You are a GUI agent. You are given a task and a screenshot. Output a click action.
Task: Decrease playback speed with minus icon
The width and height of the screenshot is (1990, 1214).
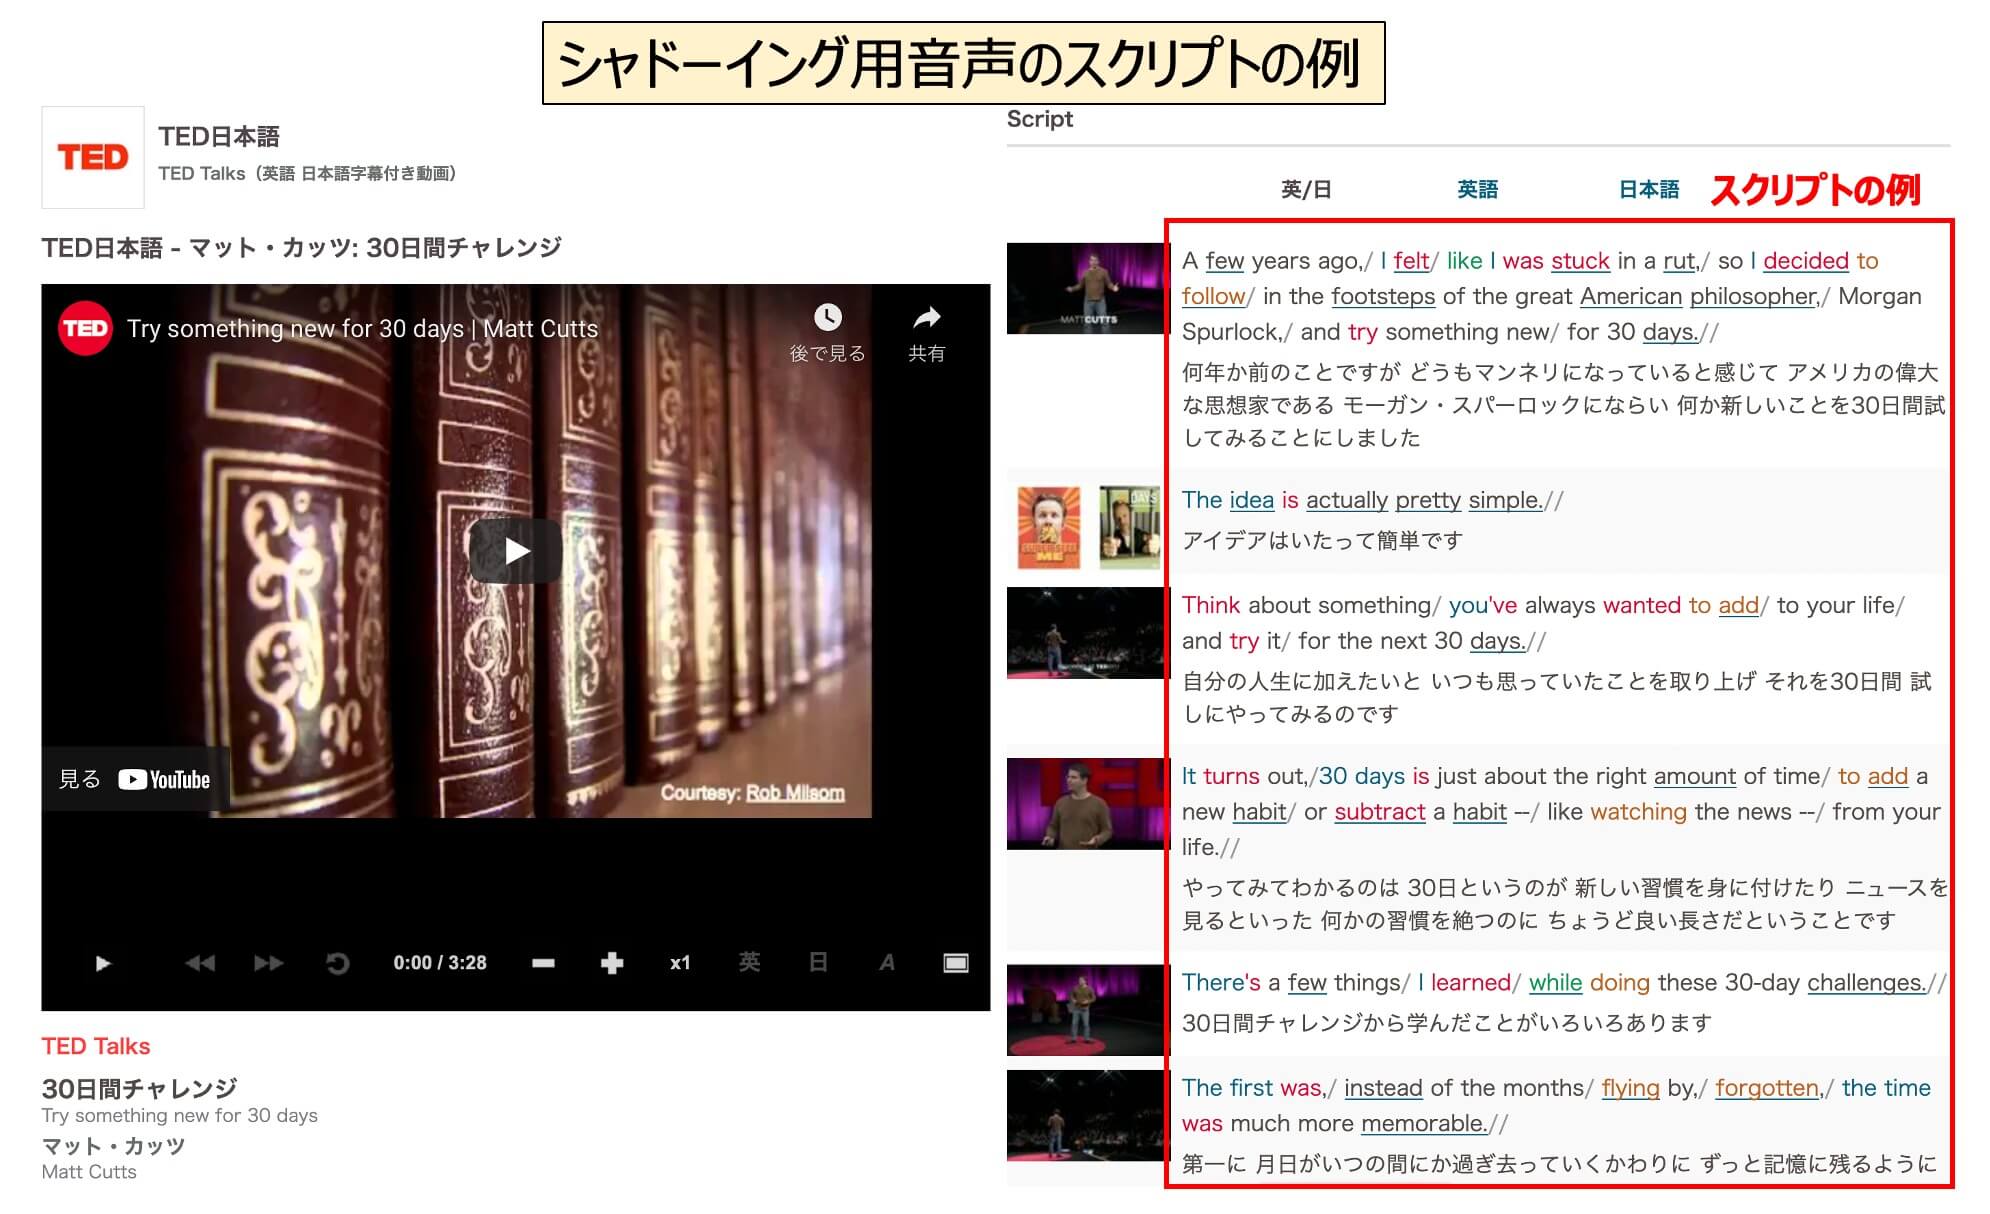pos(543,963)
